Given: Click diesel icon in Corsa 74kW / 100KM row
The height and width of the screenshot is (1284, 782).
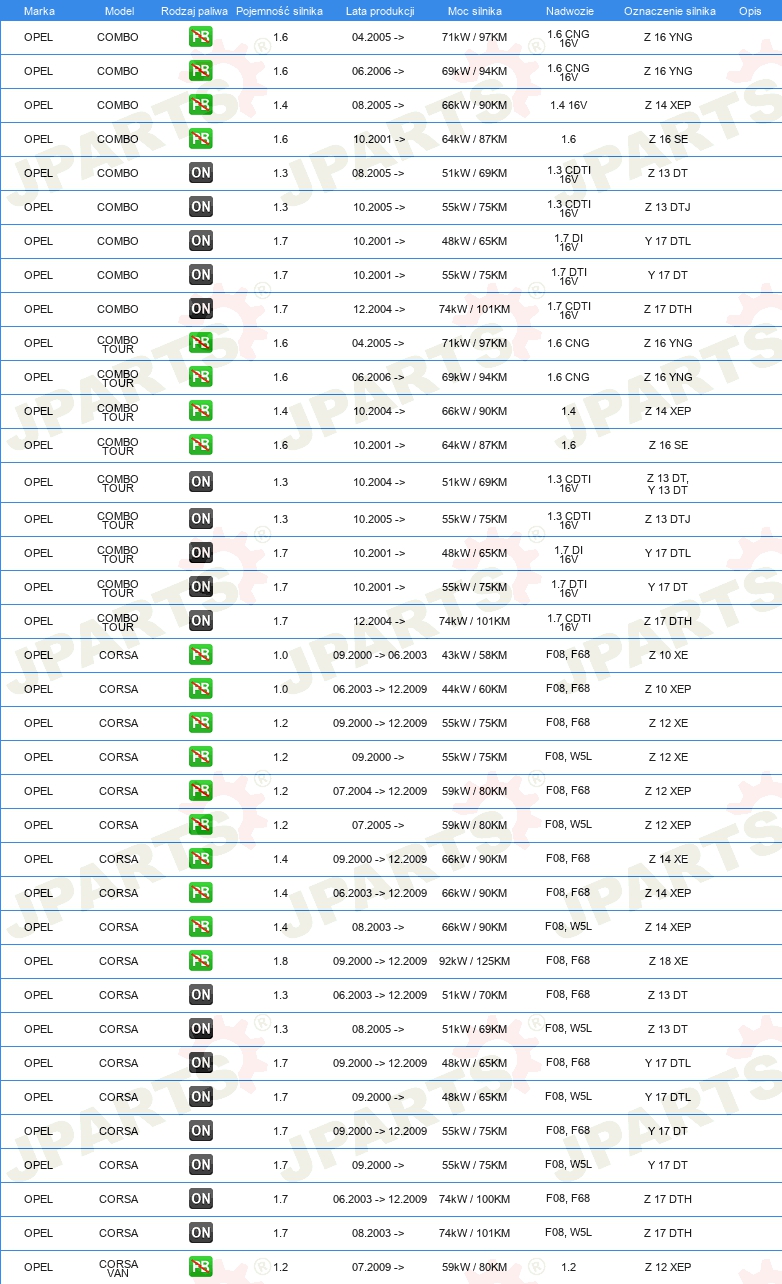Looking at the screenshot, I should (201, 1199).
